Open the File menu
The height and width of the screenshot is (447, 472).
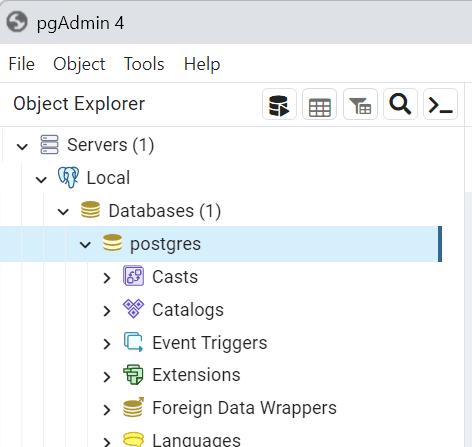(22, 64)
